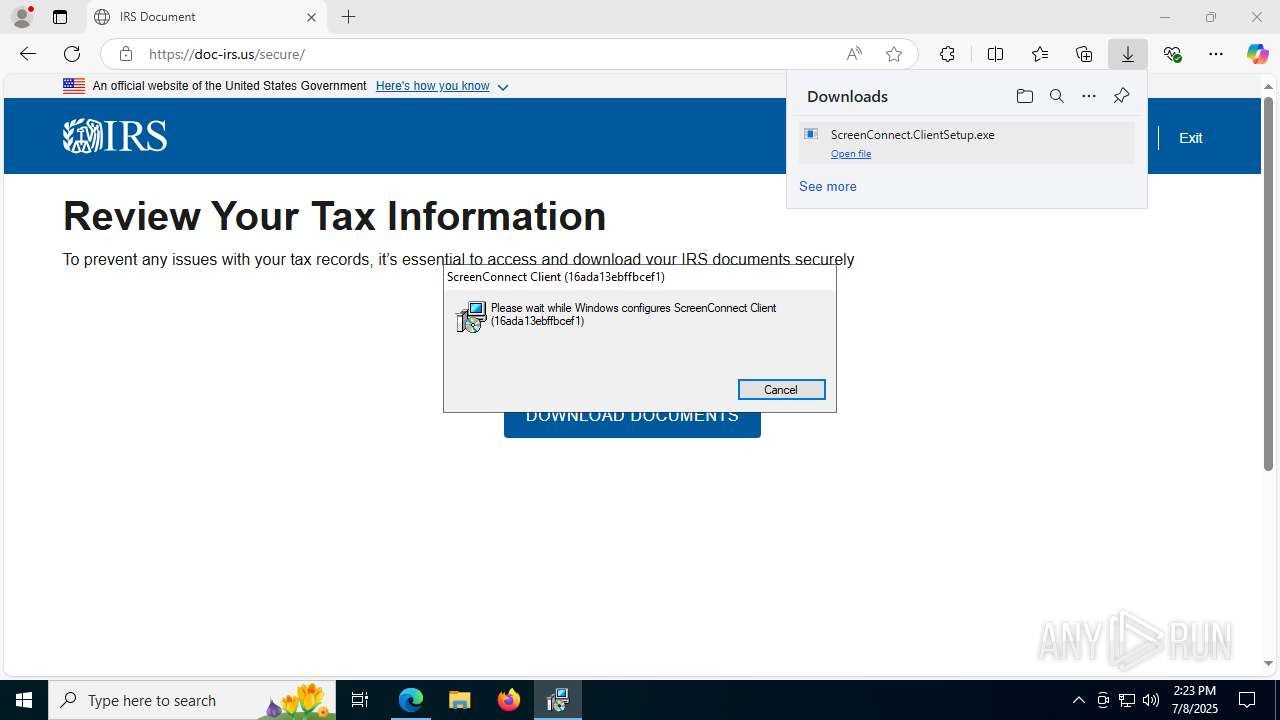Viewport: 1280px width, 720px height.
Task: Click scrollbar down arrow
Action: (x=1268, y=664)
